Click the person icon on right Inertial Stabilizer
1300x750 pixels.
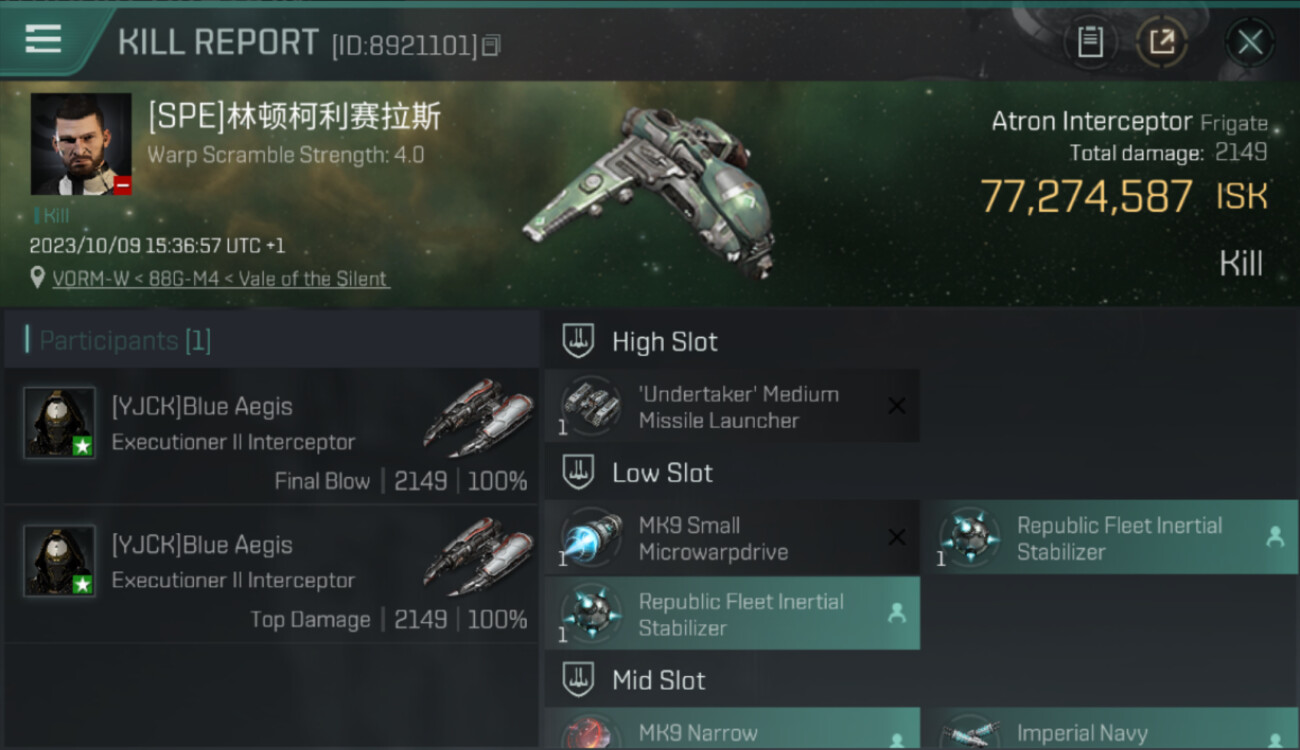click(x=1275, y=538)
